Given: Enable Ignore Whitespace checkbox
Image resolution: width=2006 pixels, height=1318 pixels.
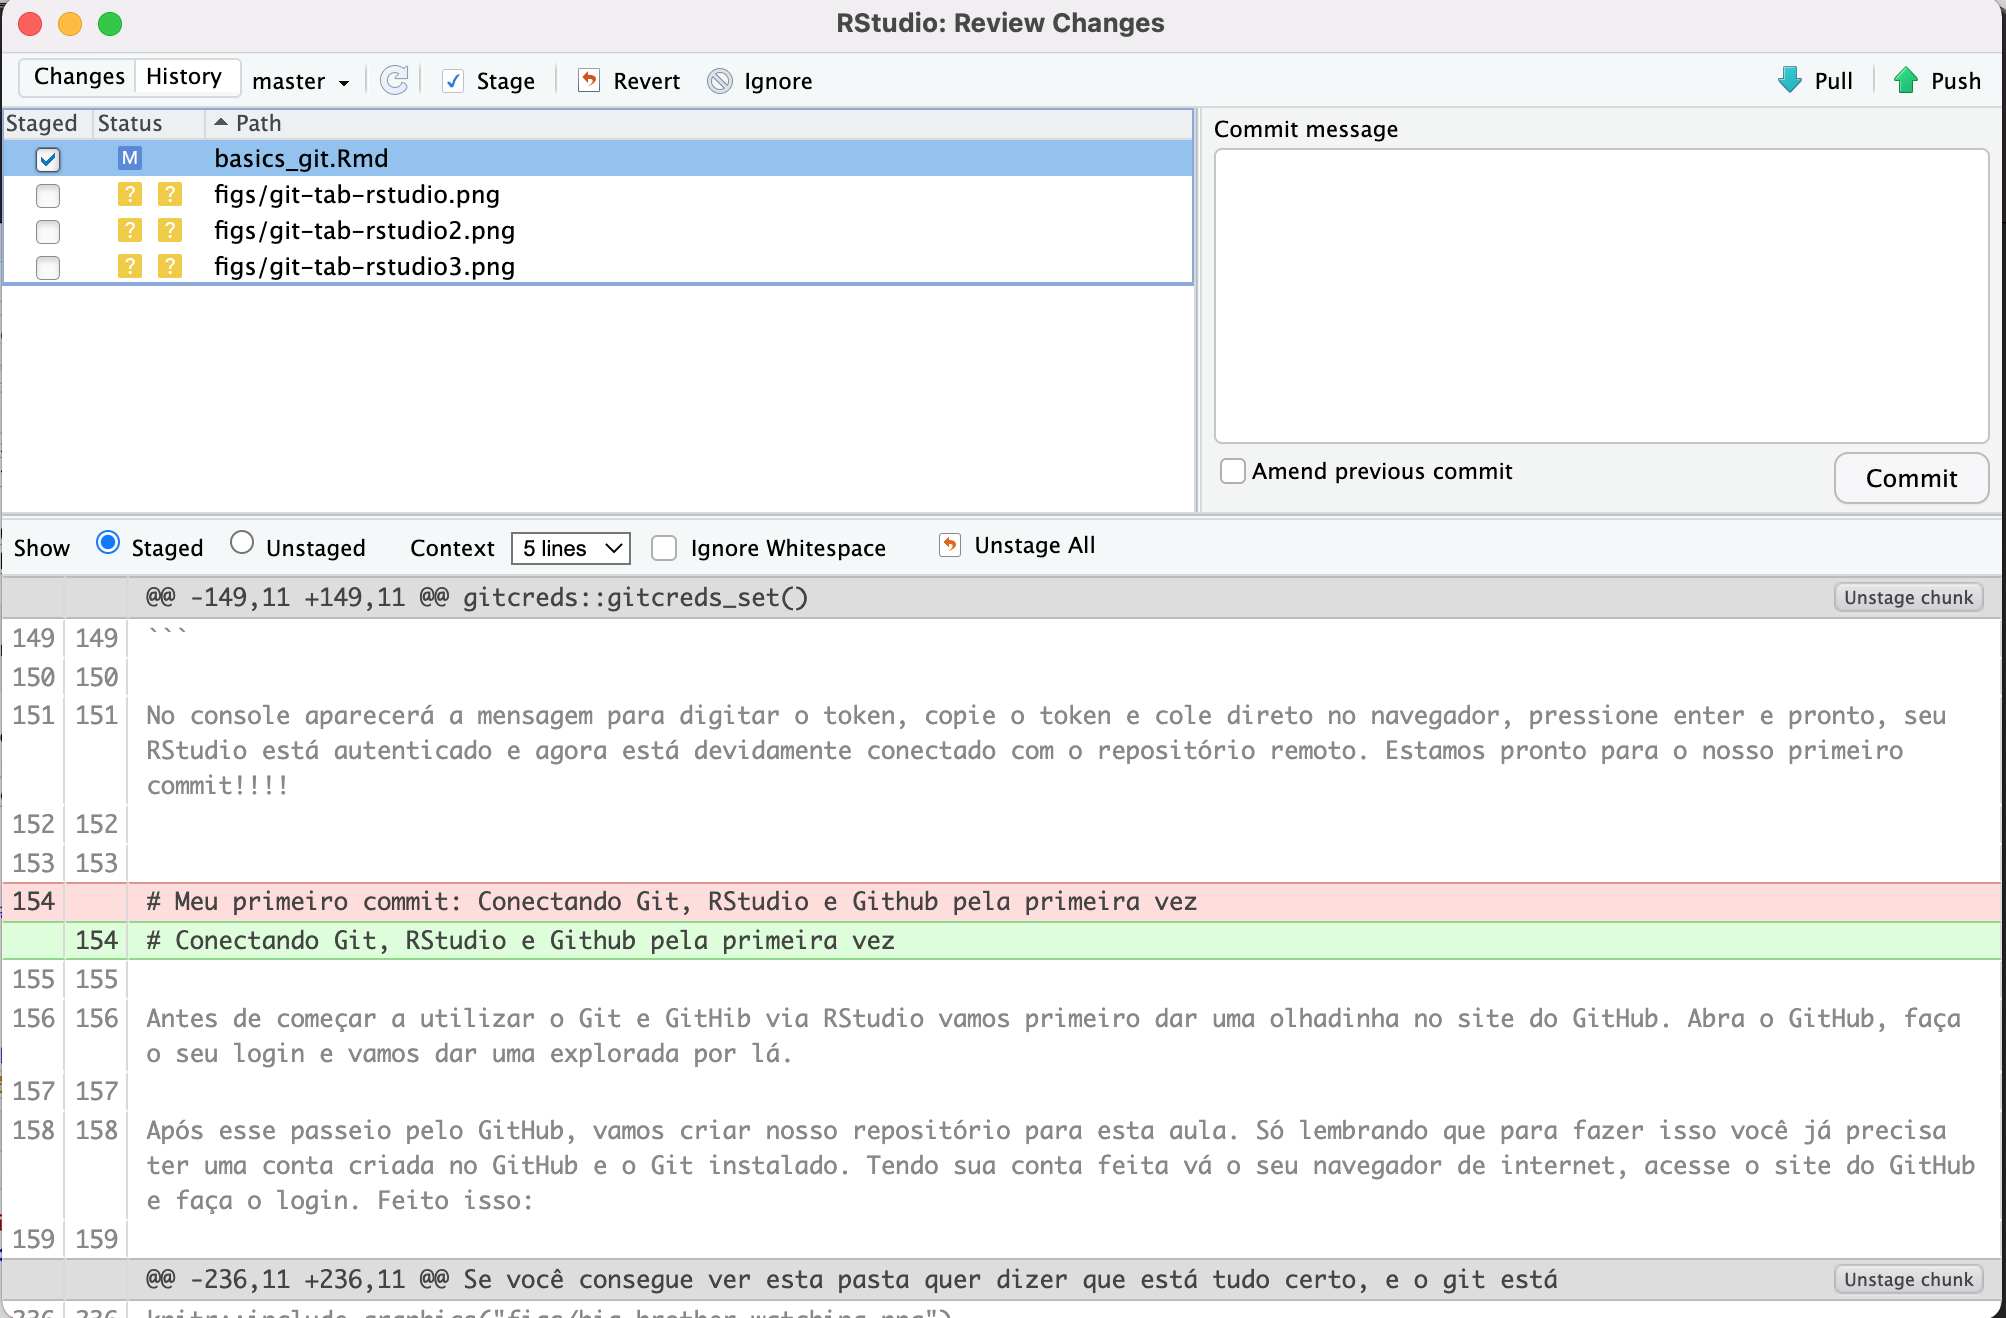Looking at the screenshot, I should click(x=664, y=548).
